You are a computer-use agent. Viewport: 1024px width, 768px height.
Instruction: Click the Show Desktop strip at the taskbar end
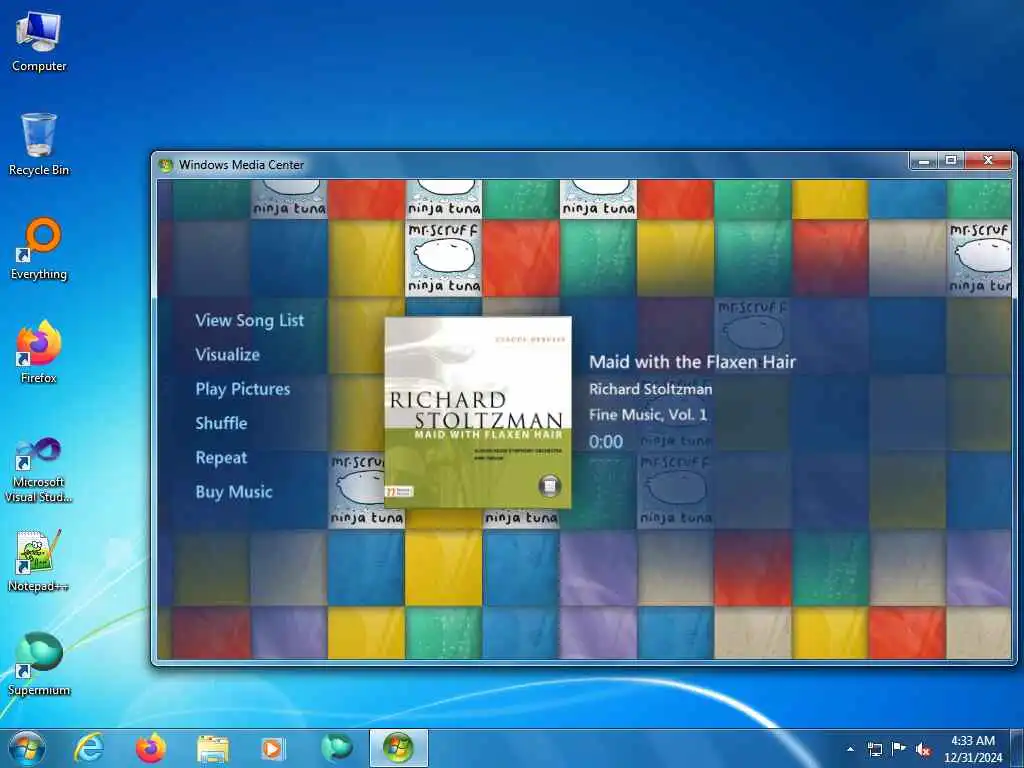1017,748
